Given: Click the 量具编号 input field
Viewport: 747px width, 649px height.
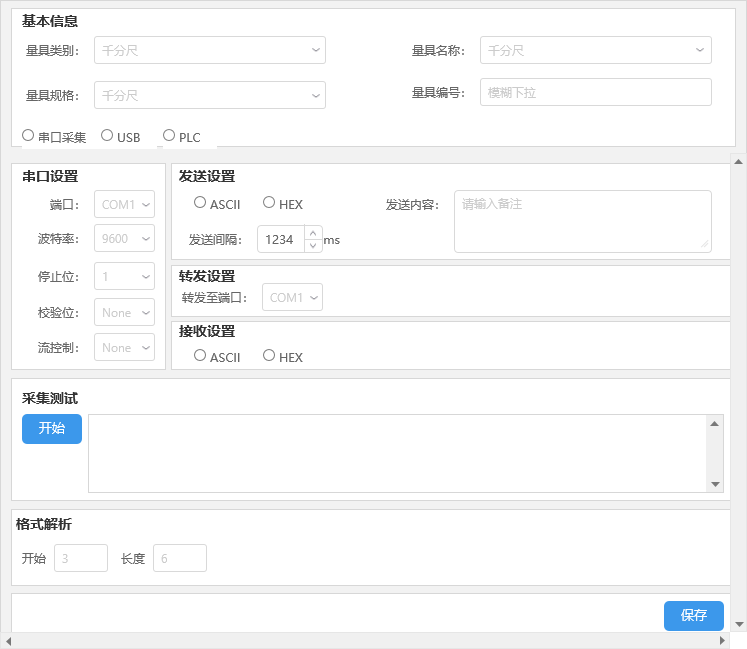Looking at the screenshot, I should point(596,92).
